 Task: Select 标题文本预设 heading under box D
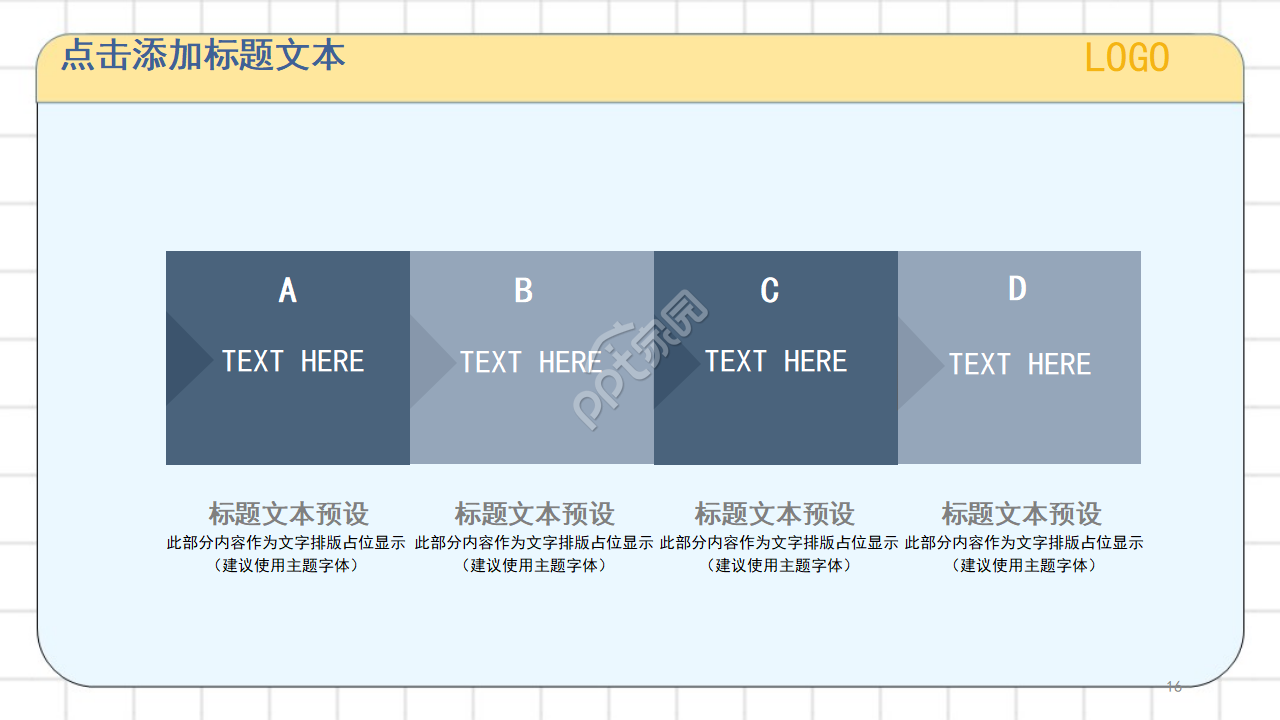[1021, 514]
